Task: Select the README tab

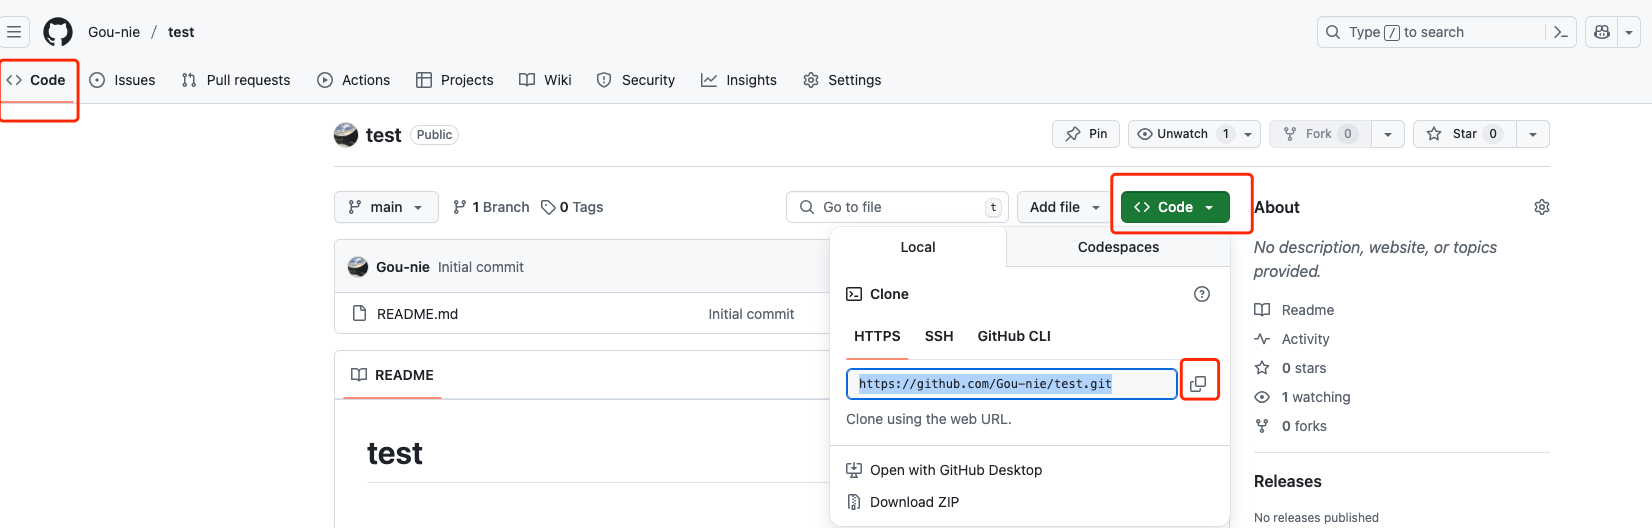Action: (392, 375)
